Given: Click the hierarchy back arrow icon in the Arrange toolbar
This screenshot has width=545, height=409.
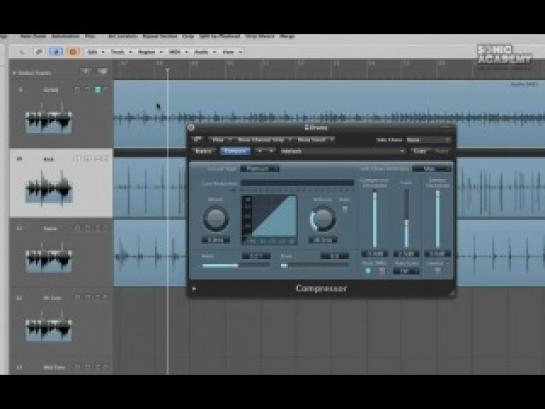Looking at the screenshot, I should coord(22,52).
